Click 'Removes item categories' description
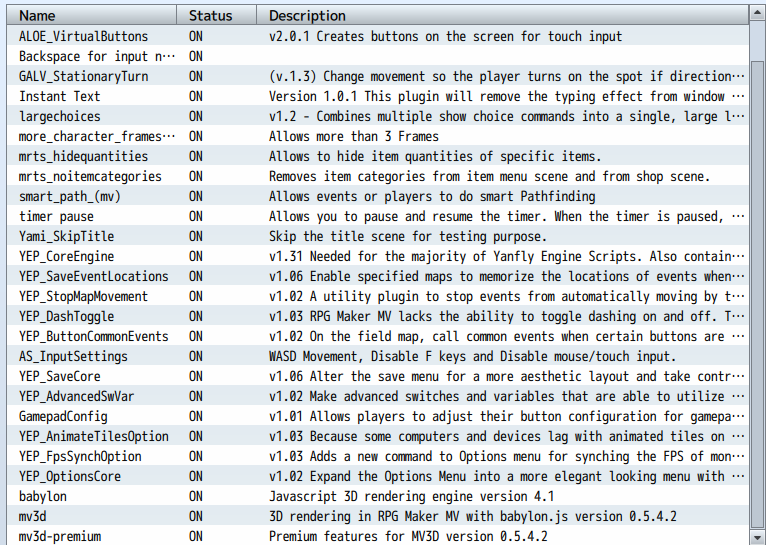The height and width of the screenshot is (545, 766). point(489,177)
